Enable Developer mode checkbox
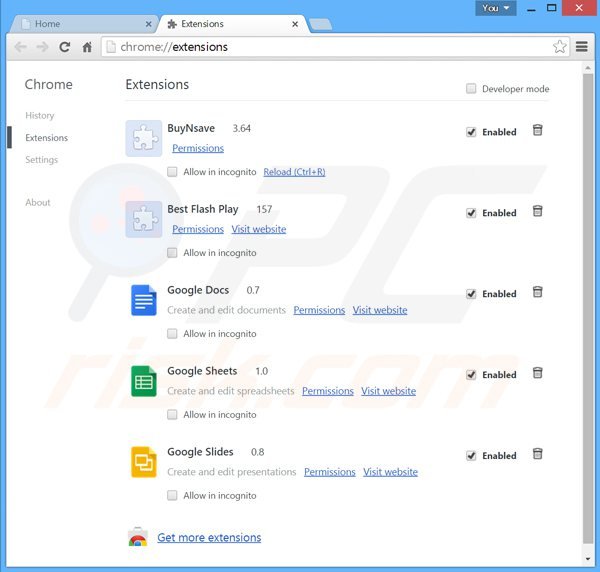 pos(471,89)
